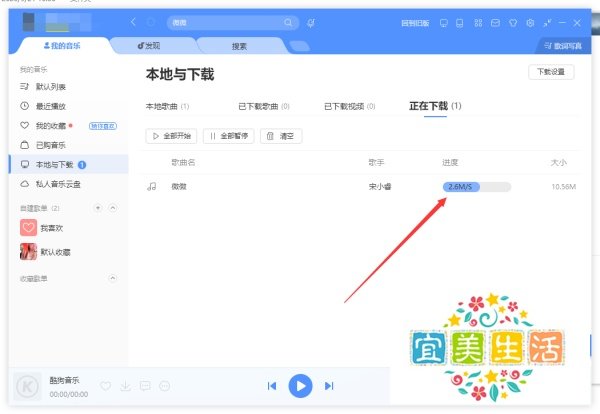Open the settings gear icon
The height and width of the screenshot is (414, 600).
[530, 23]
